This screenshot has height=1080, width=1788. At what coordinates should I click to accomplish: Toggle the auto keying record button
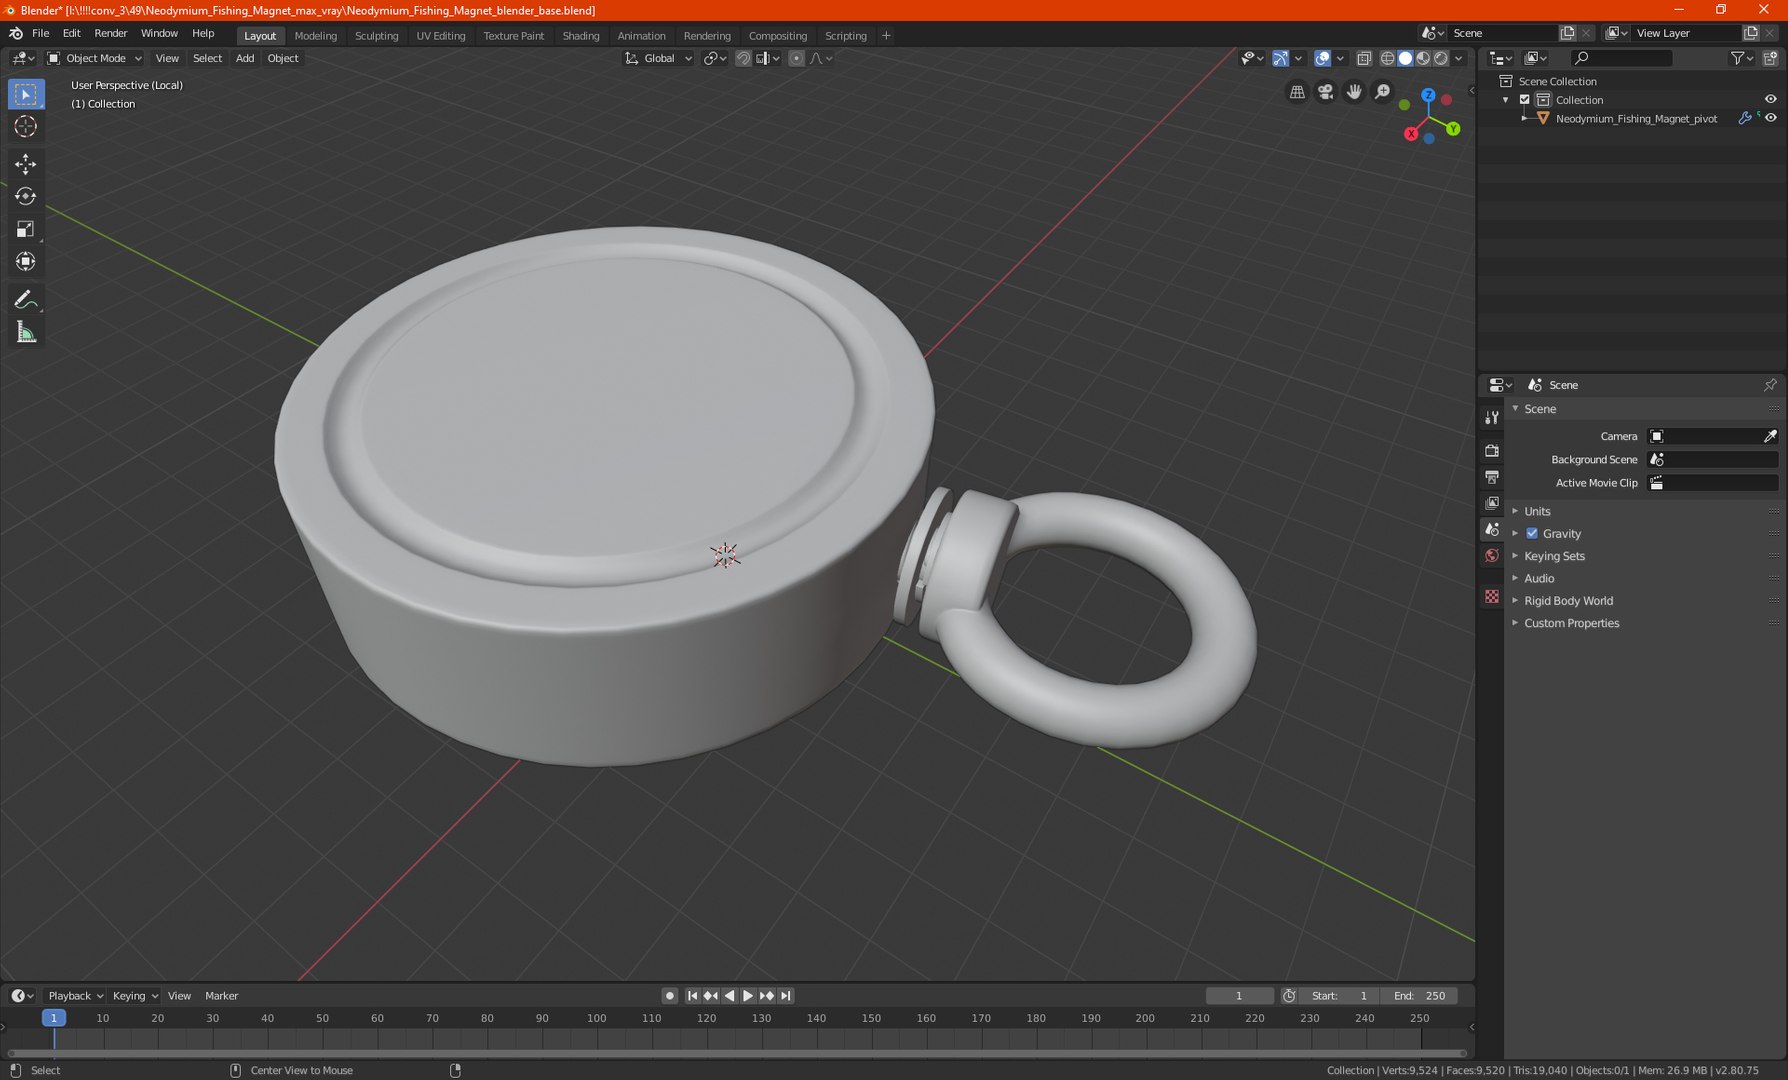pos(670,996)
